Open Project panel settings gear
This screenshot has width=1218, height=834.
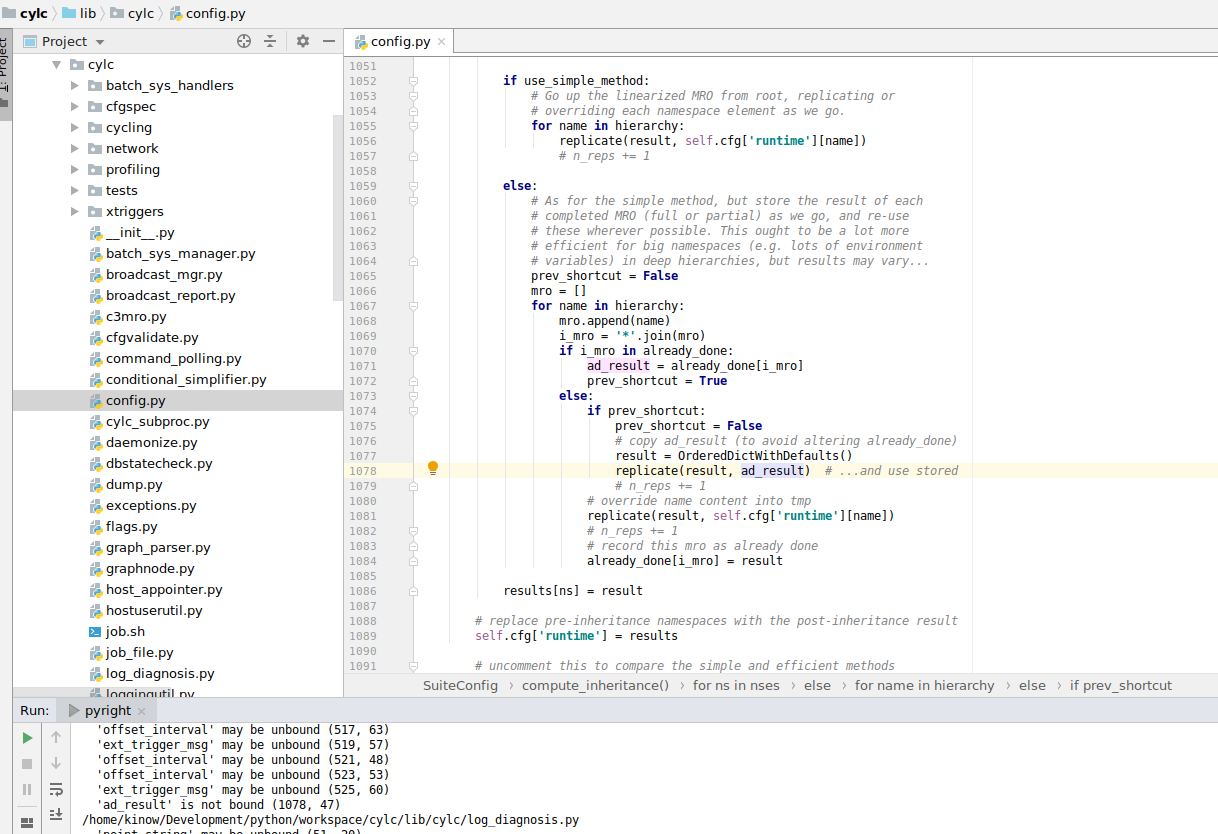pos(303,41)
